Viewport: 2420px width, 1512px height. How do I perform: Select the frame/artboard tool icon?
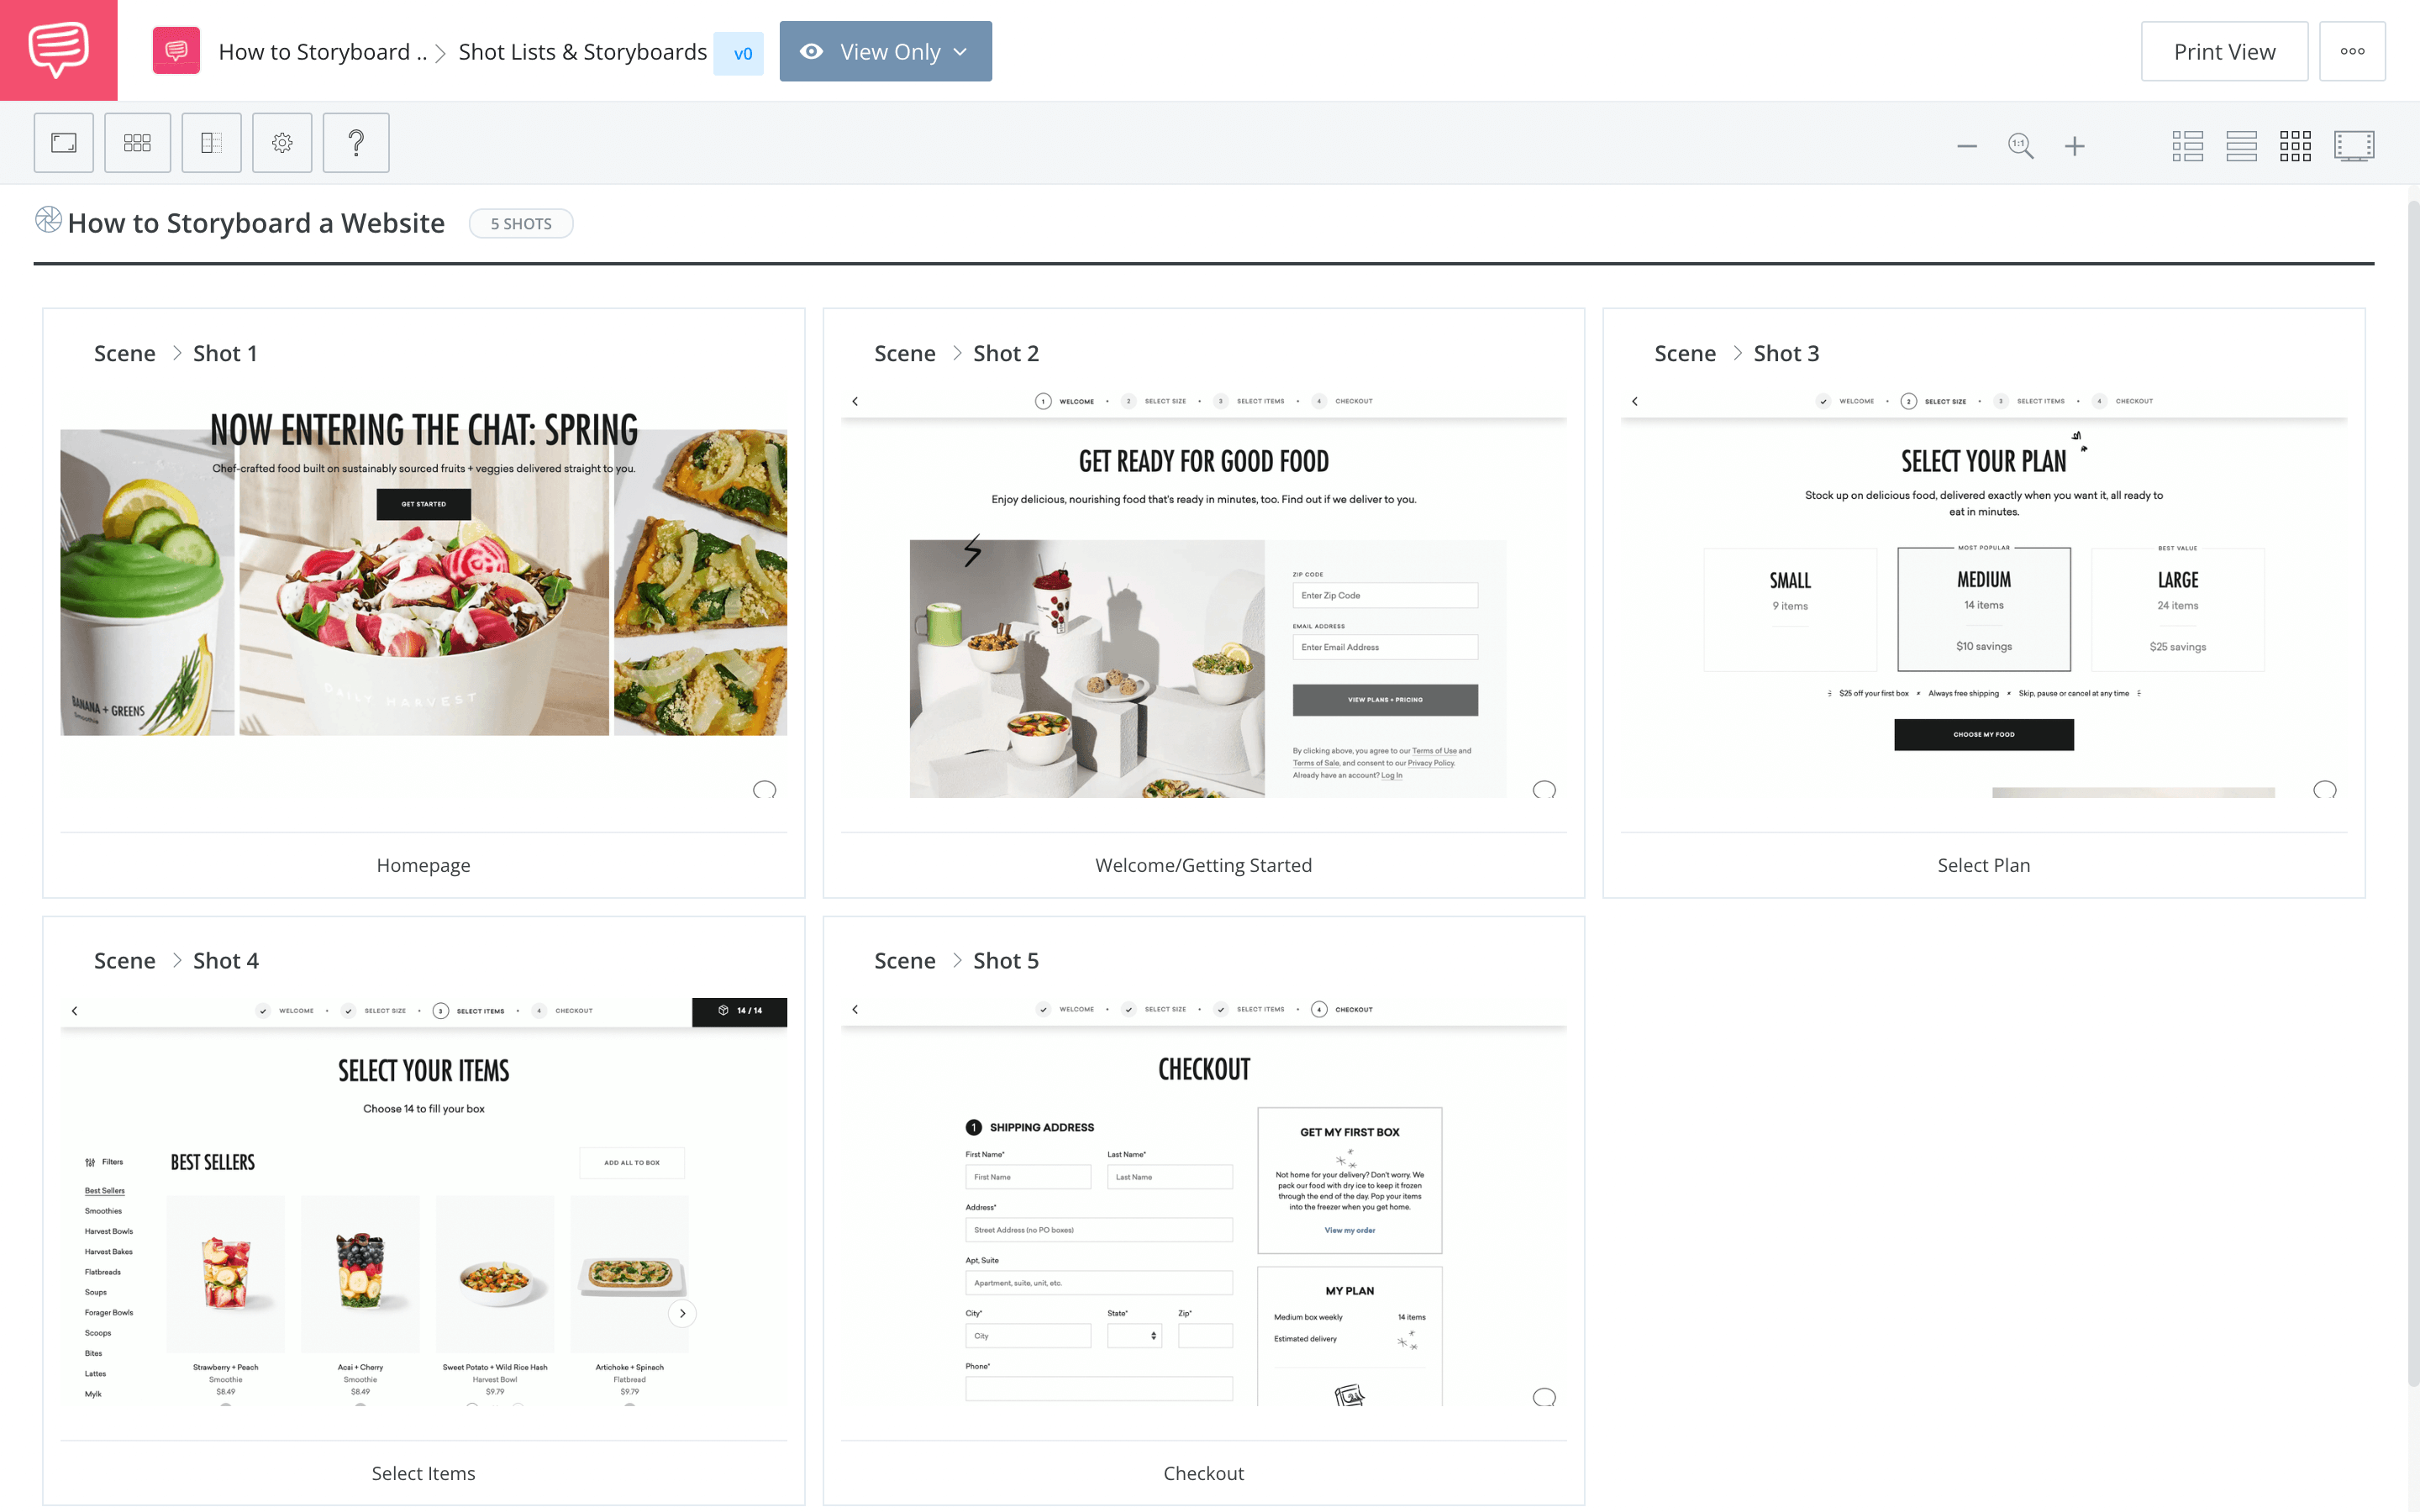(x=65, y=143)
